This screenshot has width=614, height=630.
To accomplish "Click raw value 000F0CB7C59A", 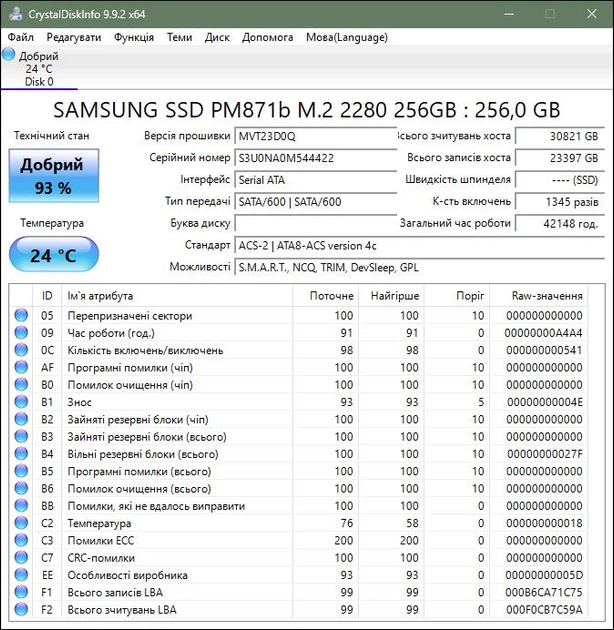I will tap(544, 610).
